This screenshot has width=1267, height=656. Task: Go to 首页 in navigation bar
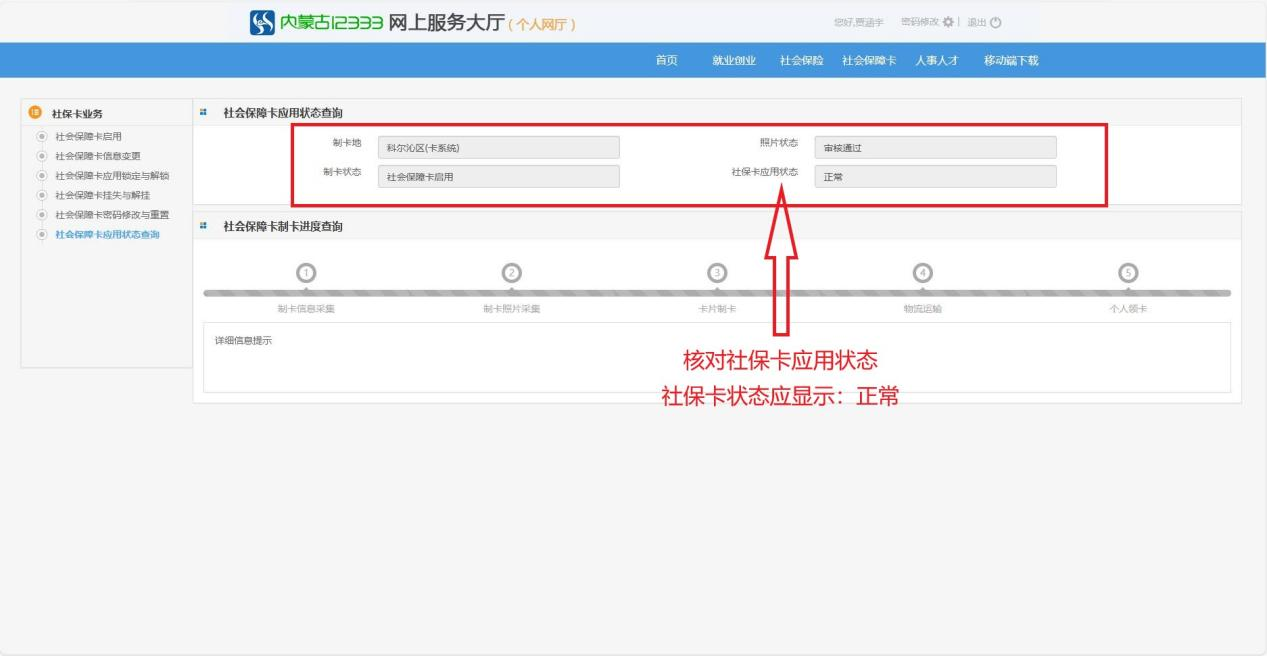666,61
